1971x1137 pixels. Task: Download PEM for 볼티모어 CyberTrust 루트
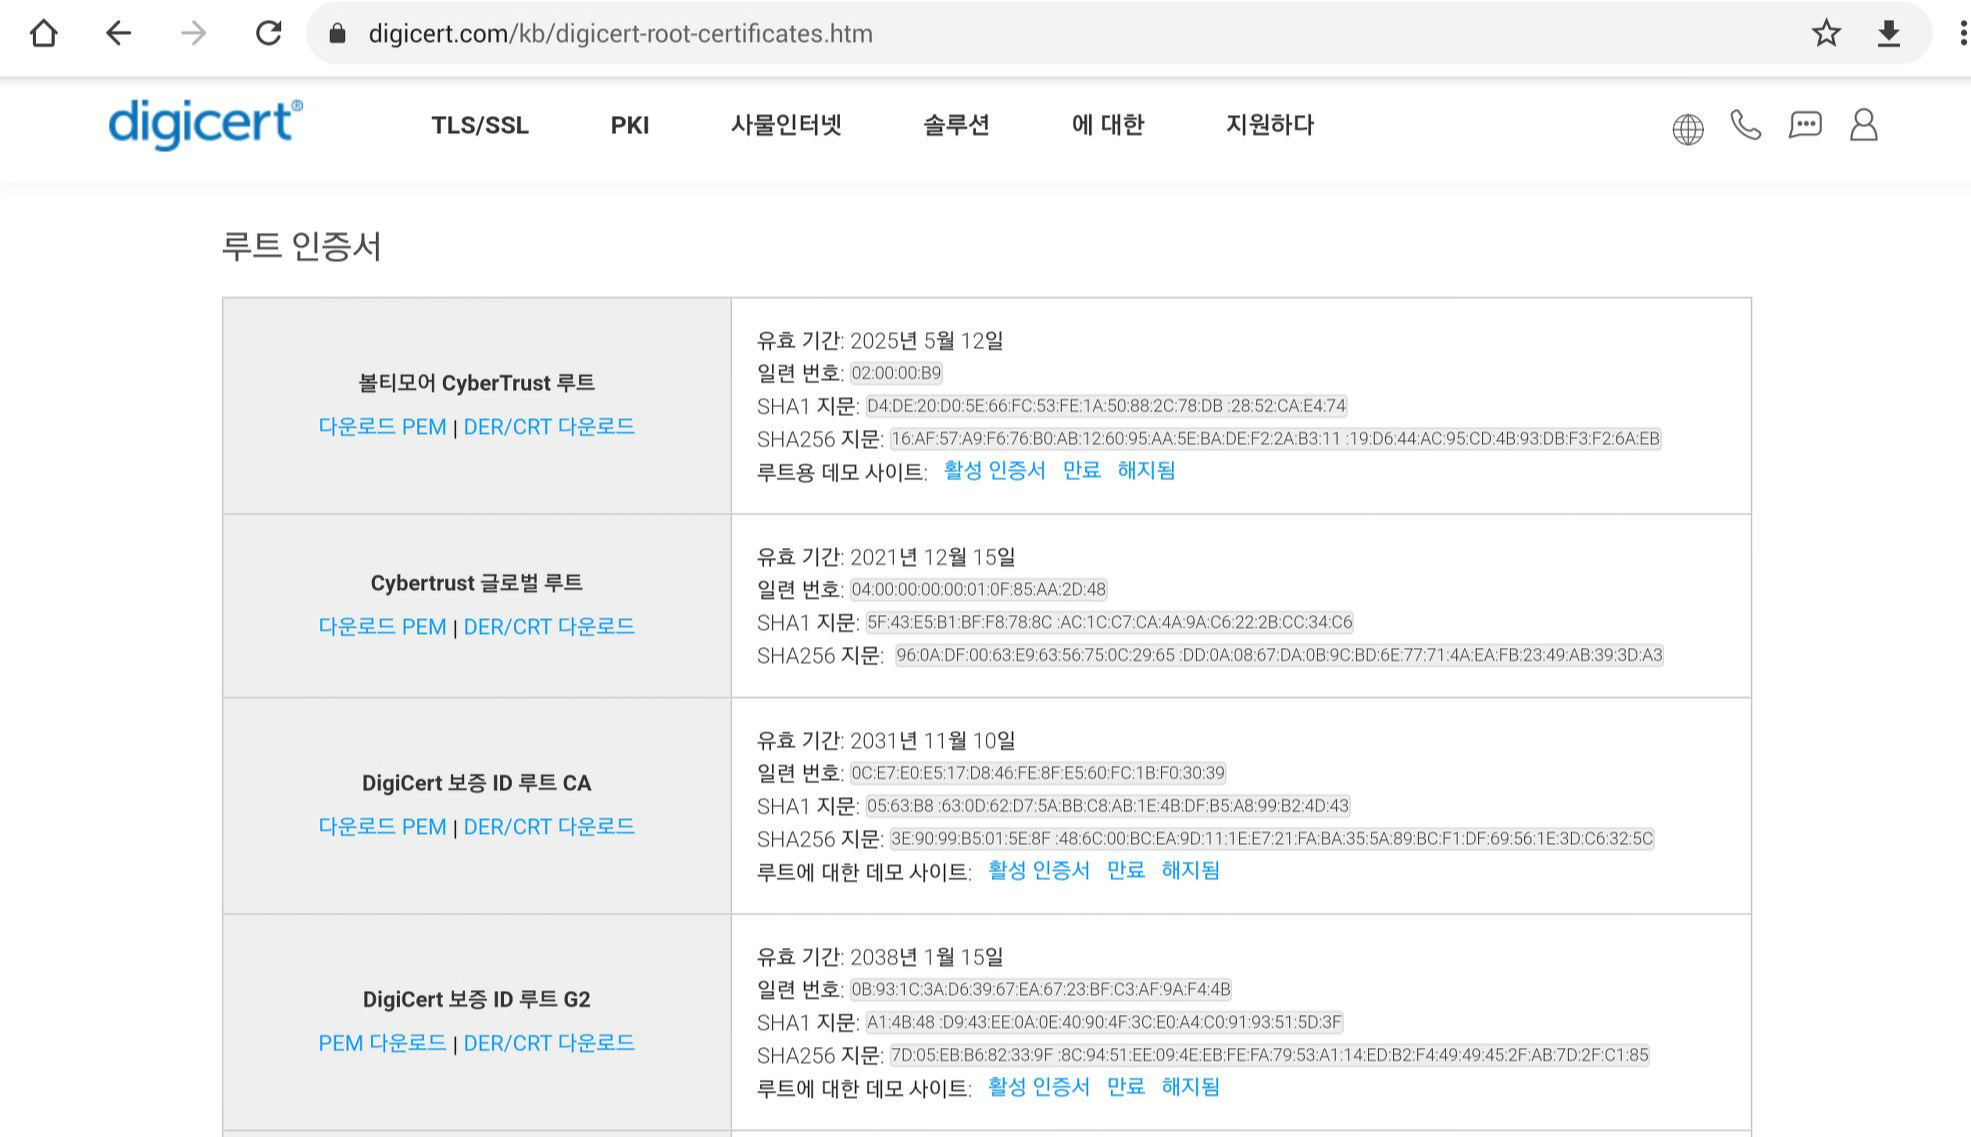382,427
